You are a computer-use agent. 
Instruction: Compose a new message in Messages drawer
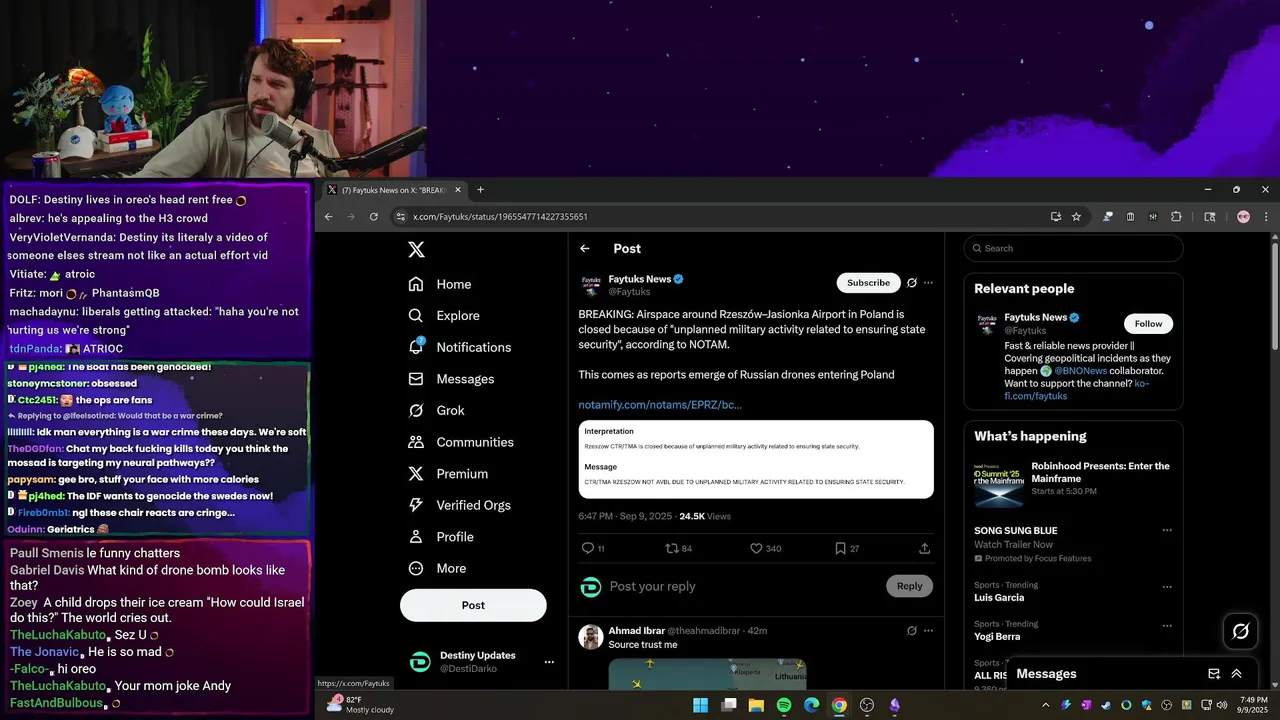1214,674
